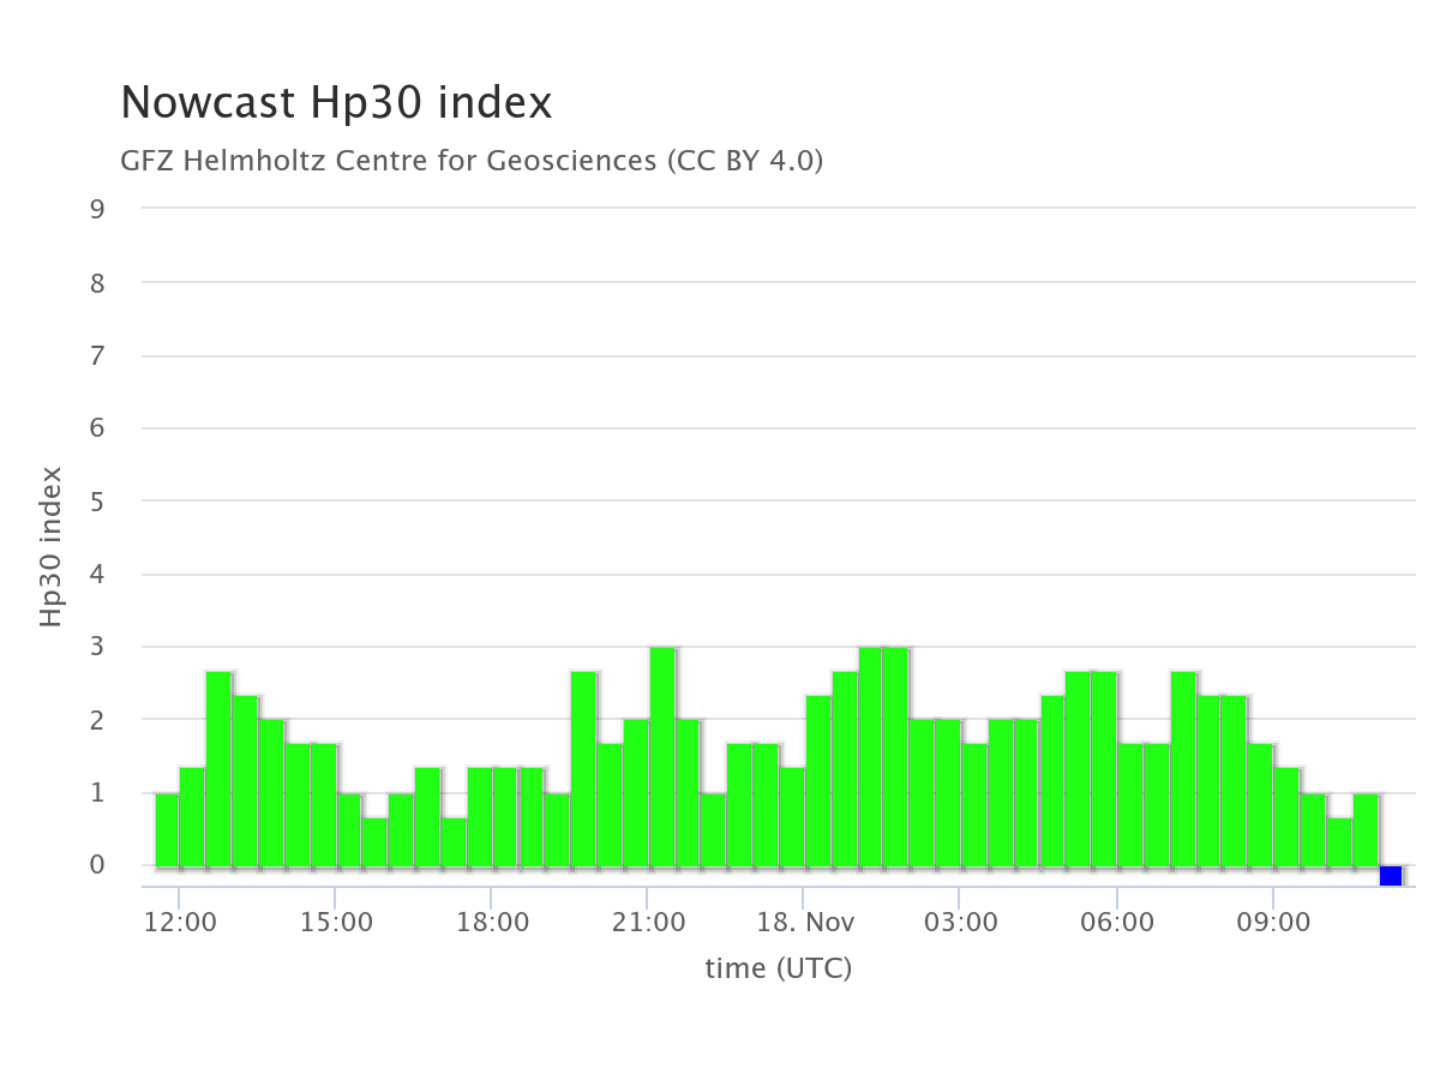Click the time (UTC) axis title
This screenshot has width=1440, height=1080.
(778, 968)
